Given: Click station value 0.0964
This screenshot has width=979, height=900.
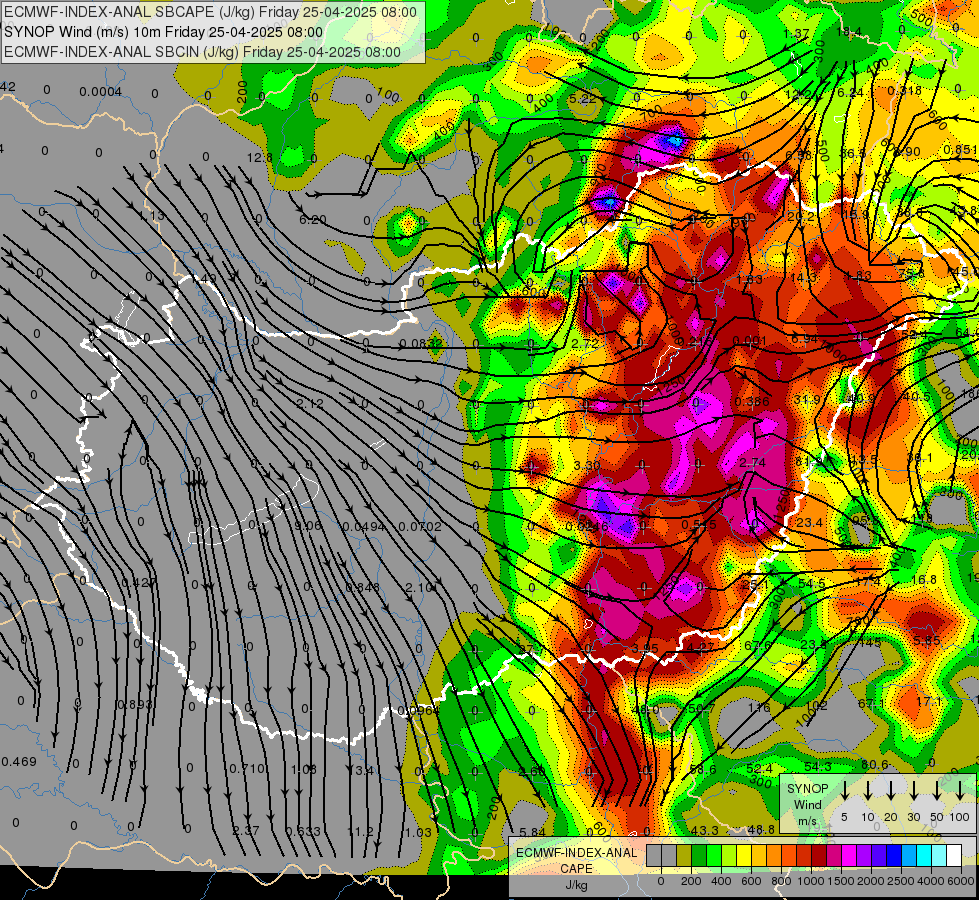Looking at the screenshot, I should (418, 710).
